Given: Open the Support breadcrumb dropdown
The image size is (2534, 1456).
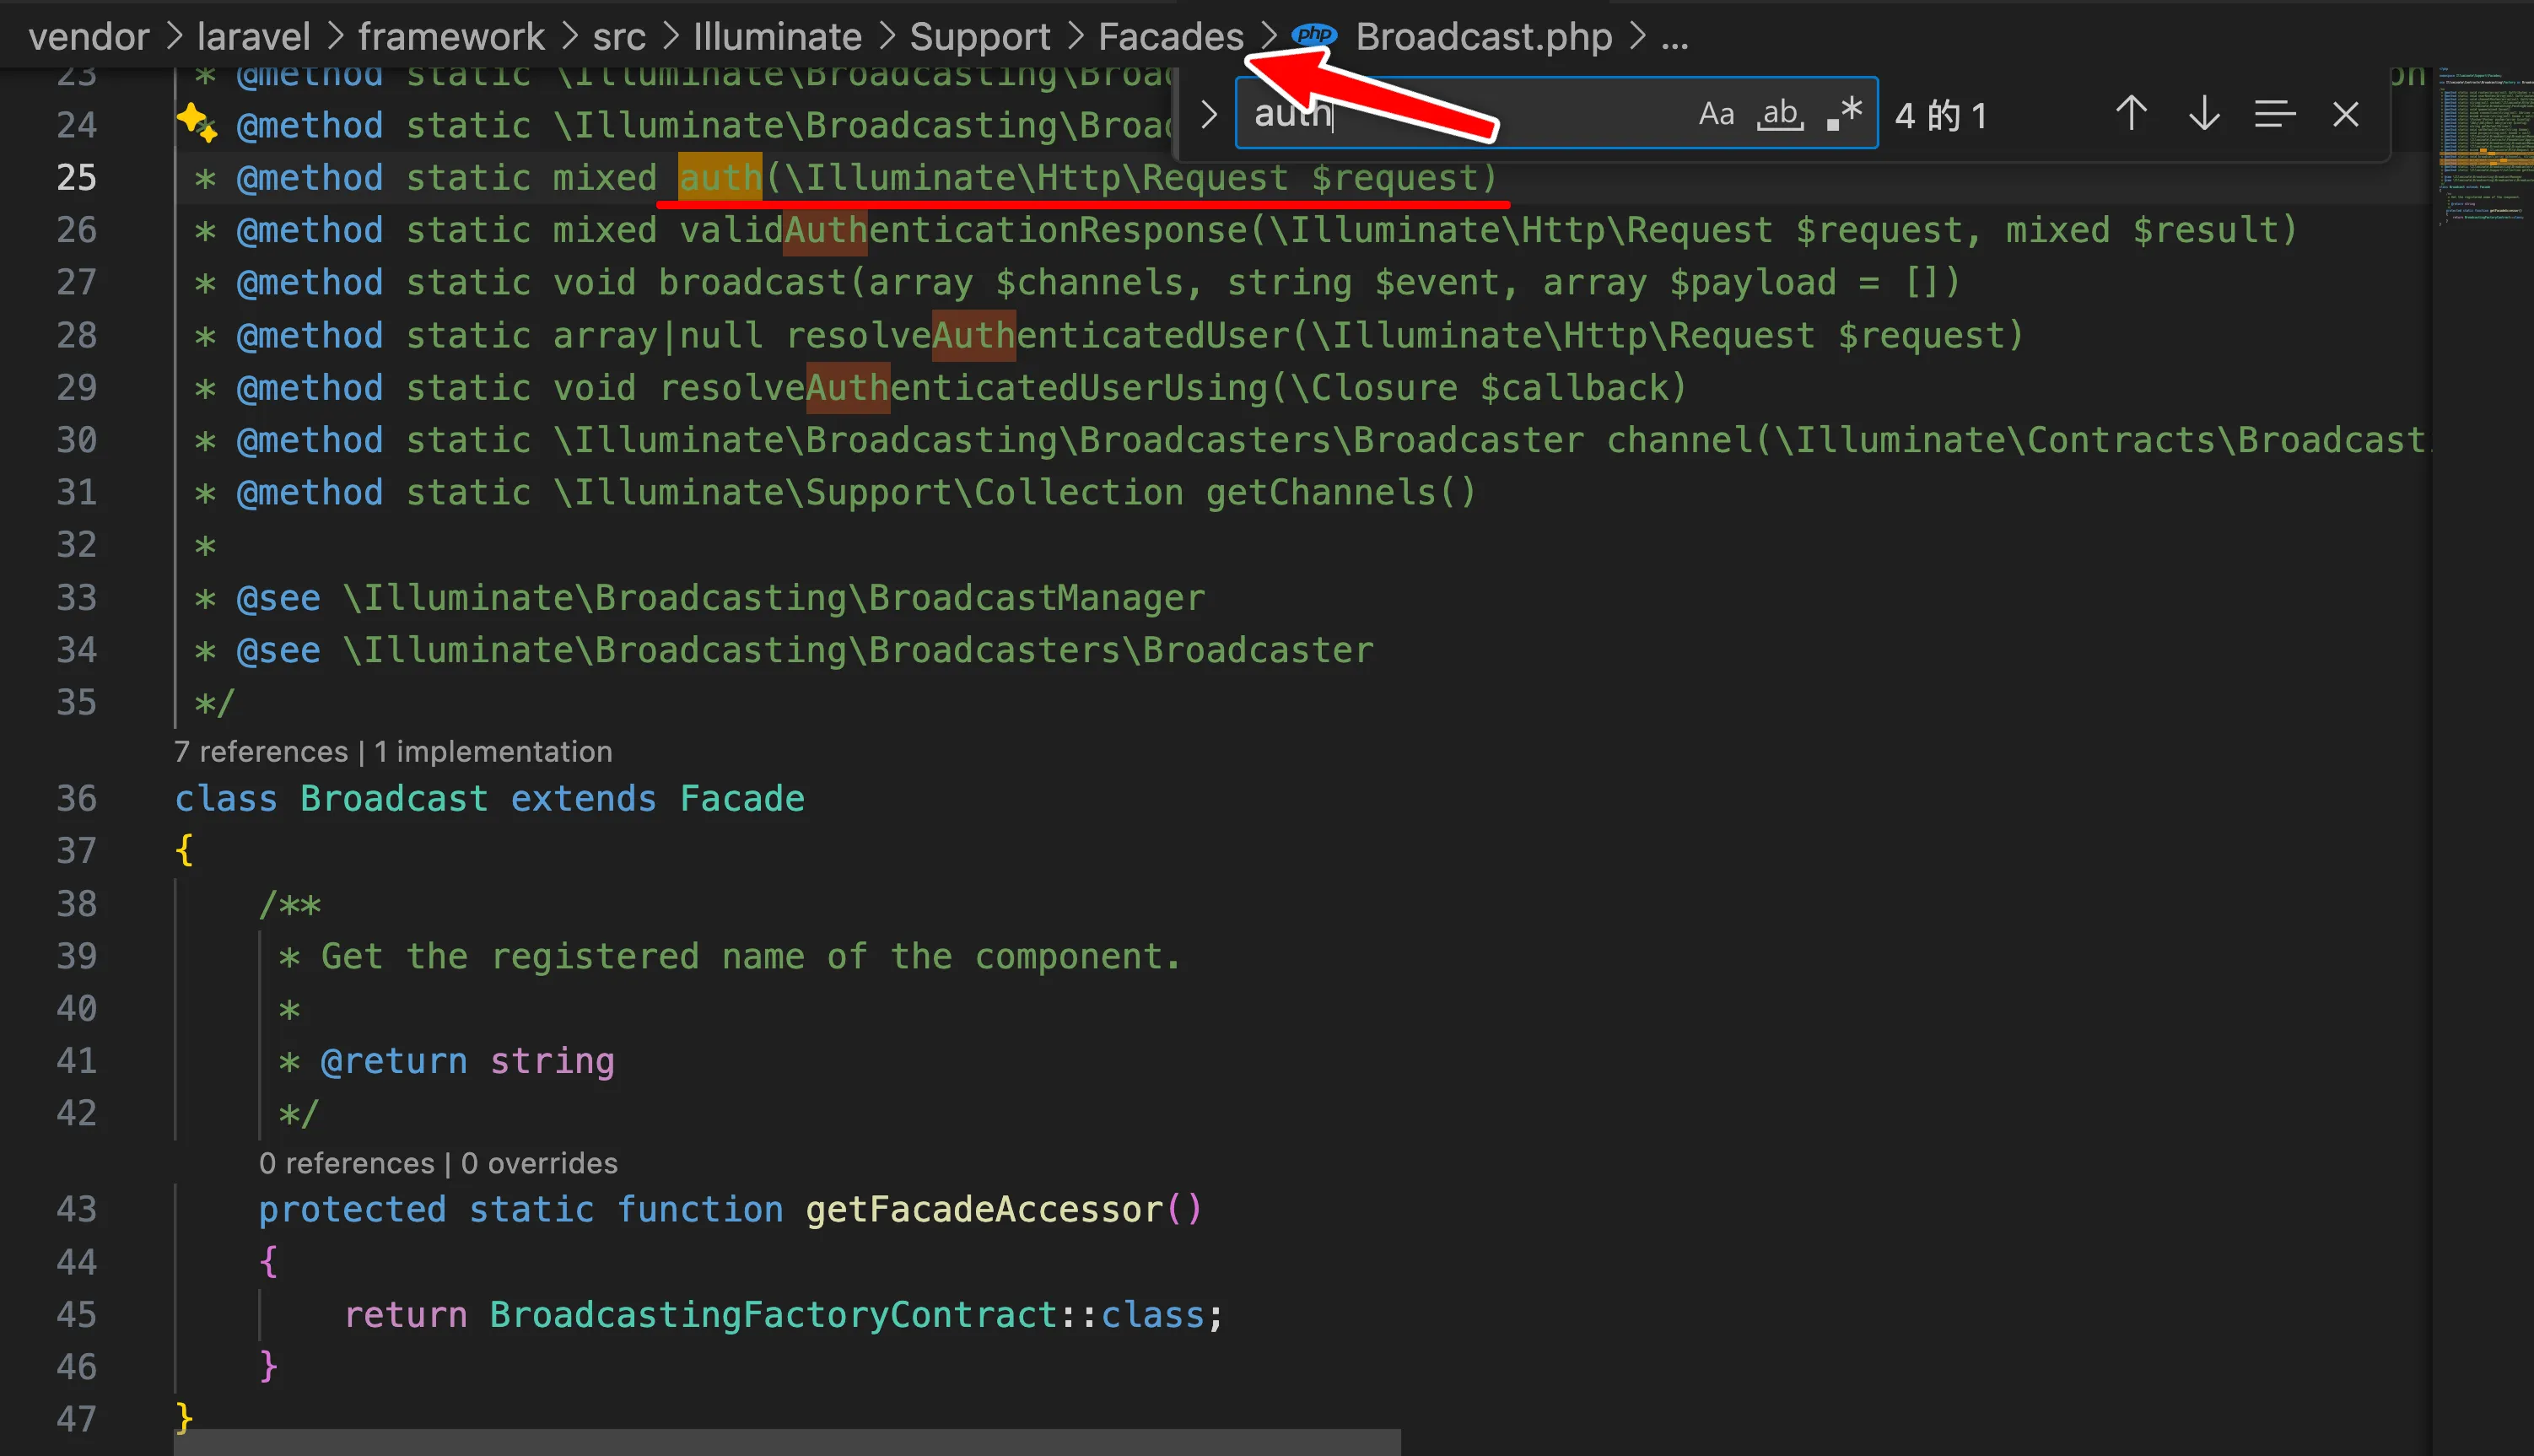Looking at the screenshot, I should (979, 35).
